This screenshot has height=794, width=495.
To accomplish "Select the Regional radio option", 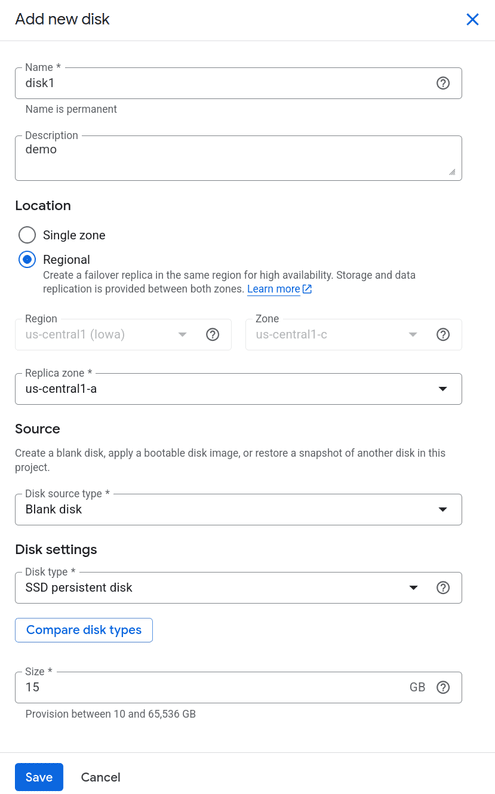I will pyautogui.click(x=27, y=260).
